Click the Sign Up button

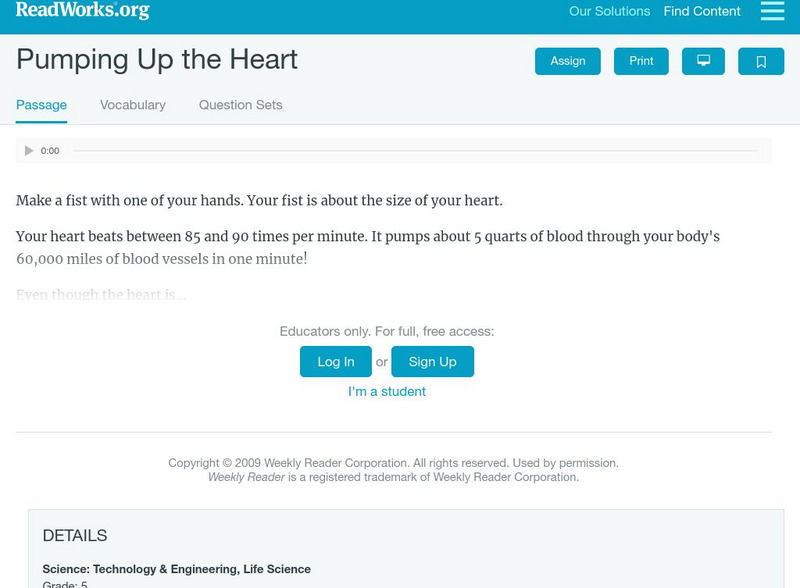coord(432,362)
